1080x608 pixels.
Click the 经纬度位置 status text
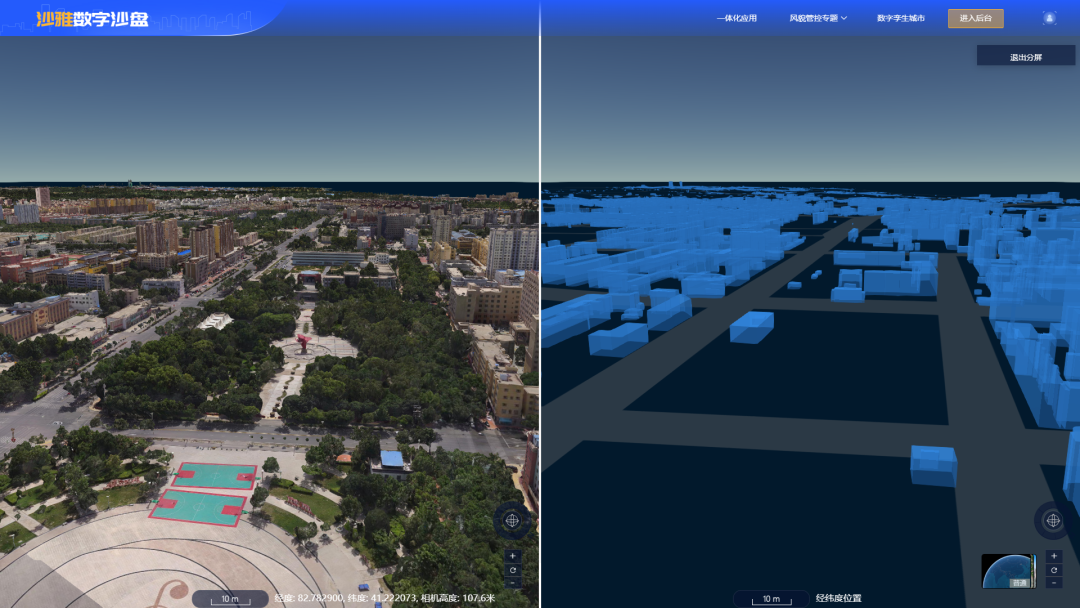pos(838,598)
